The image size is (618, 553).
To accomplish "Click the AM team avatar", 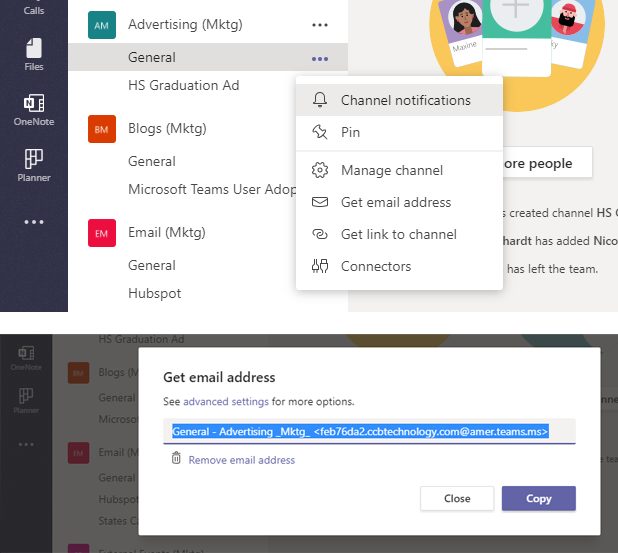I will click(x=102, y=25).
